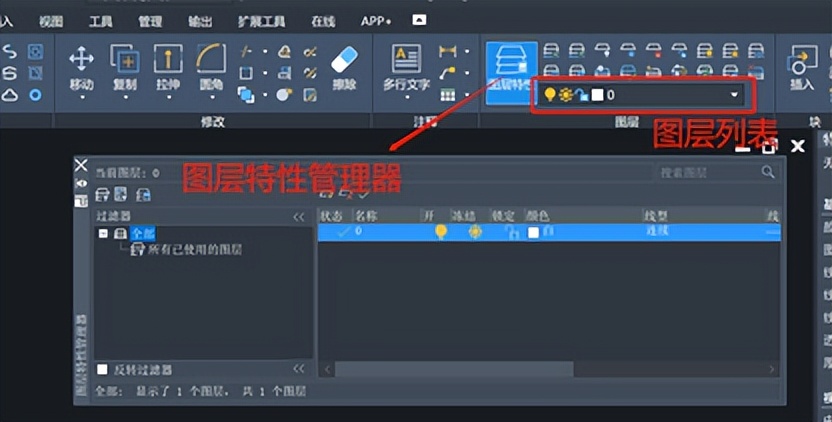Toggle the lock icon in ribbon layer list
This screenshot has width=832, height=422.
click(582, 95)
